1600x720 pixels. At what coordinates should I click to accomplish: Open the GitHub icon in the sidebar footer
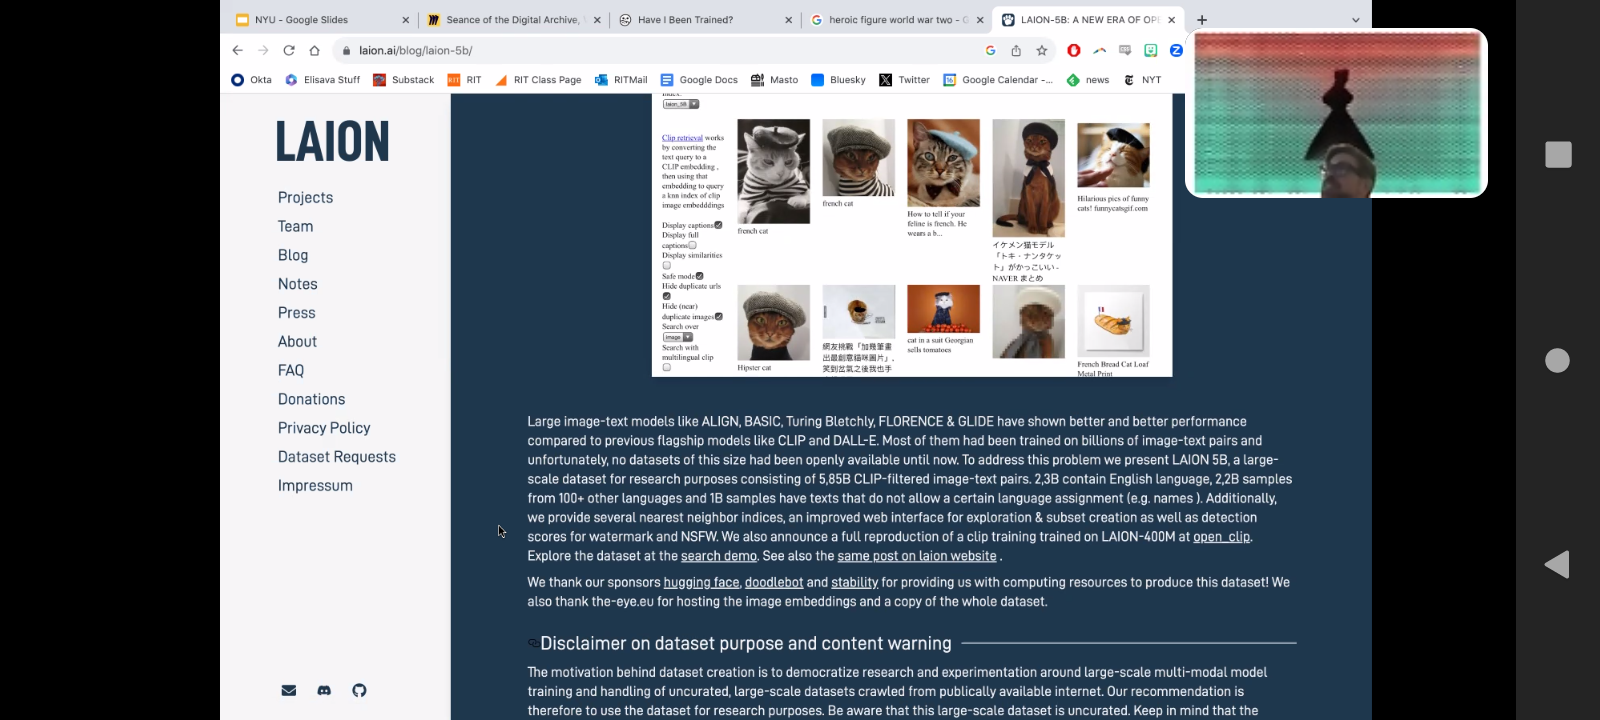[359, 690]
